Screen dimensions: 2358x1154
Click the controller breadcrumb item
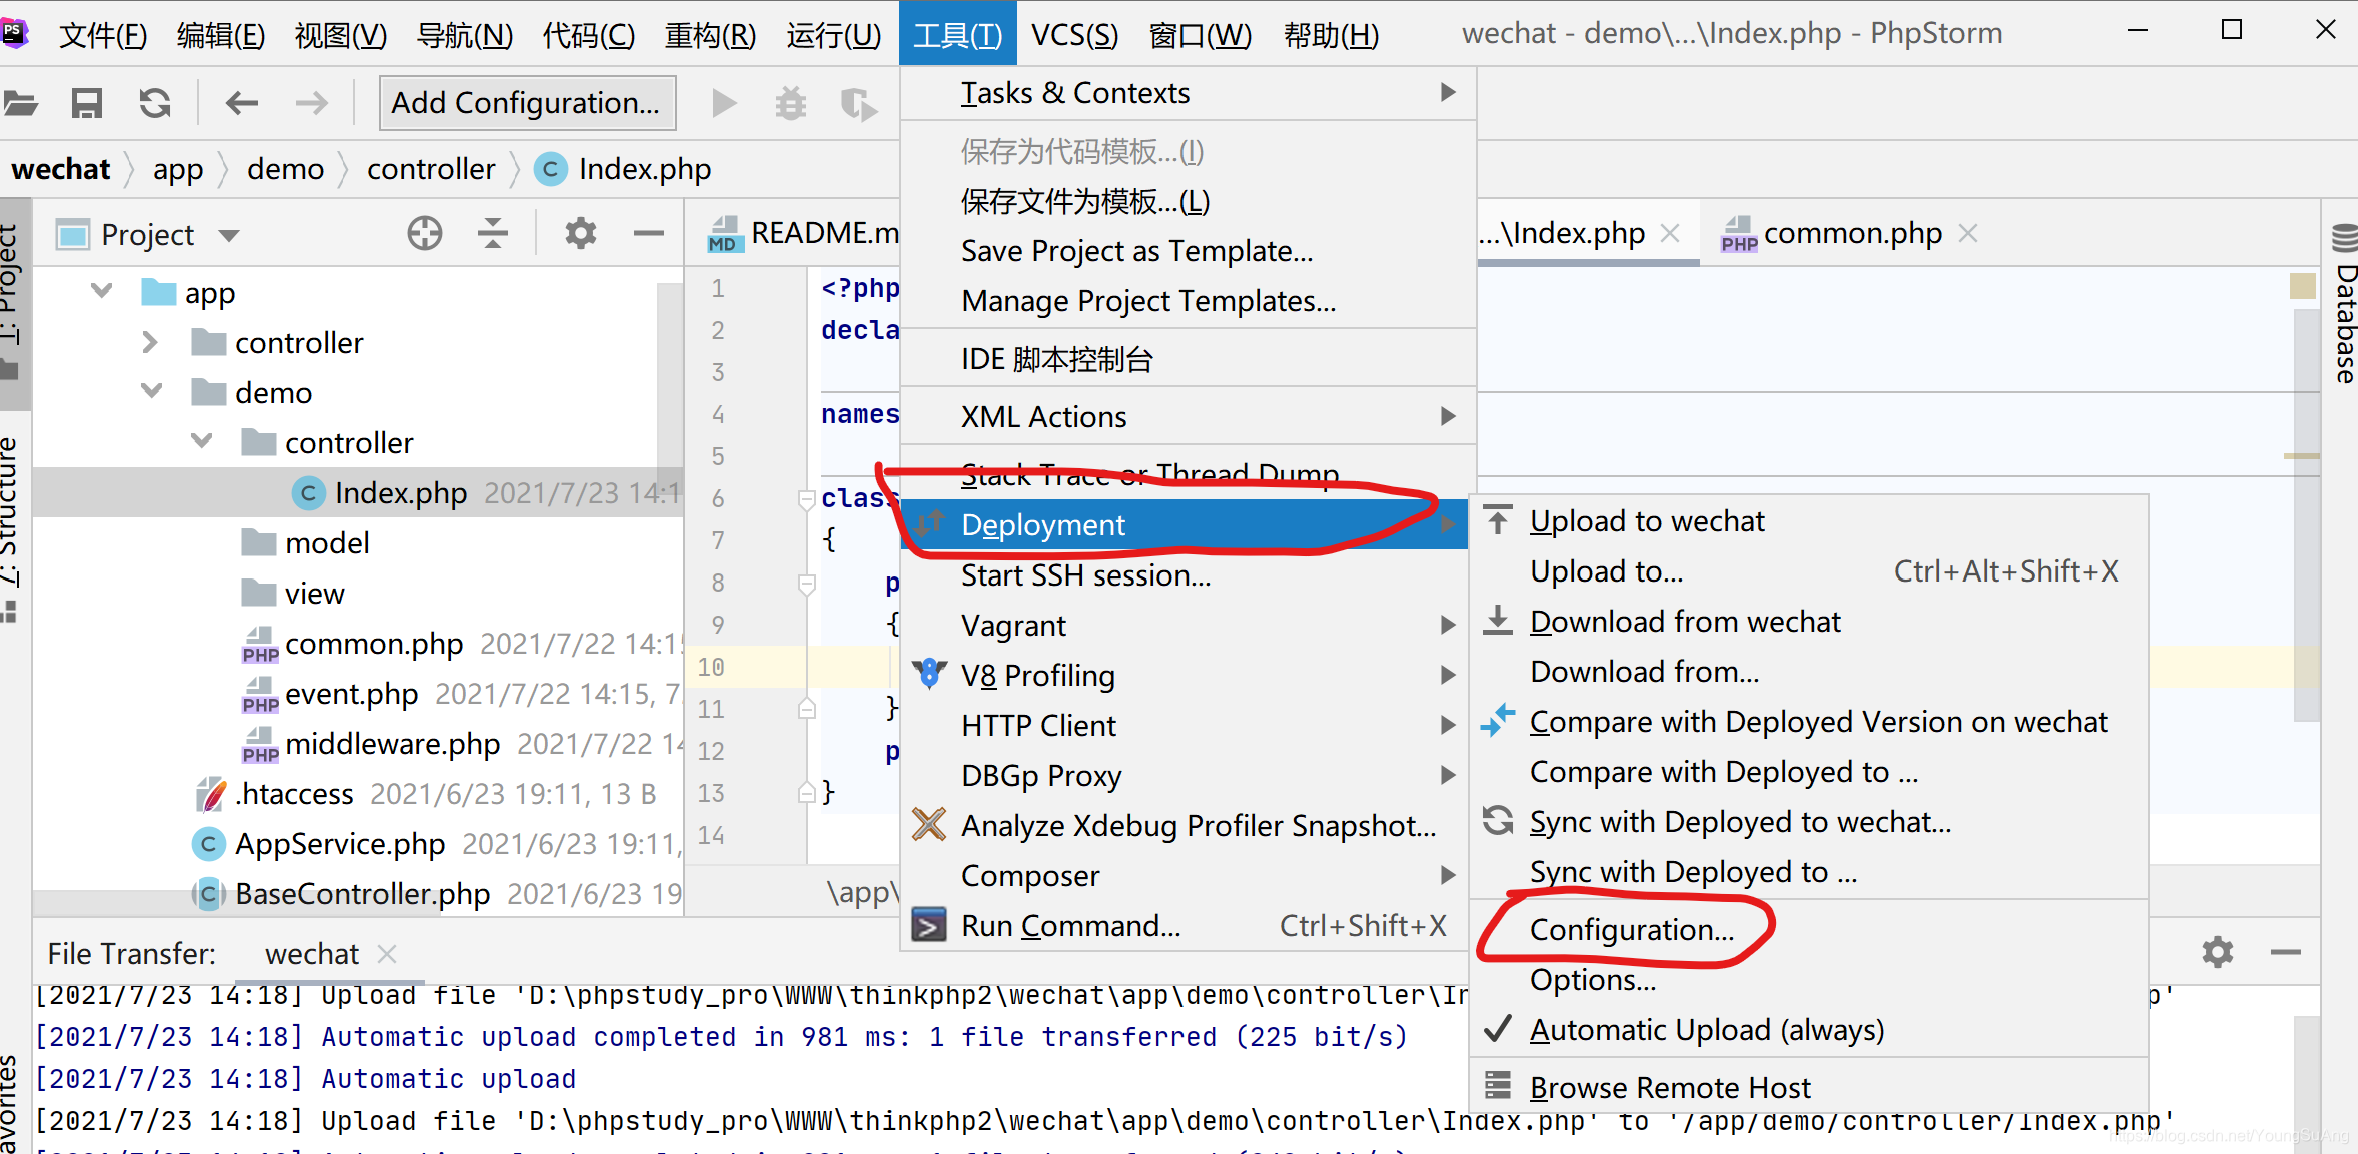(x=431, y=168)
